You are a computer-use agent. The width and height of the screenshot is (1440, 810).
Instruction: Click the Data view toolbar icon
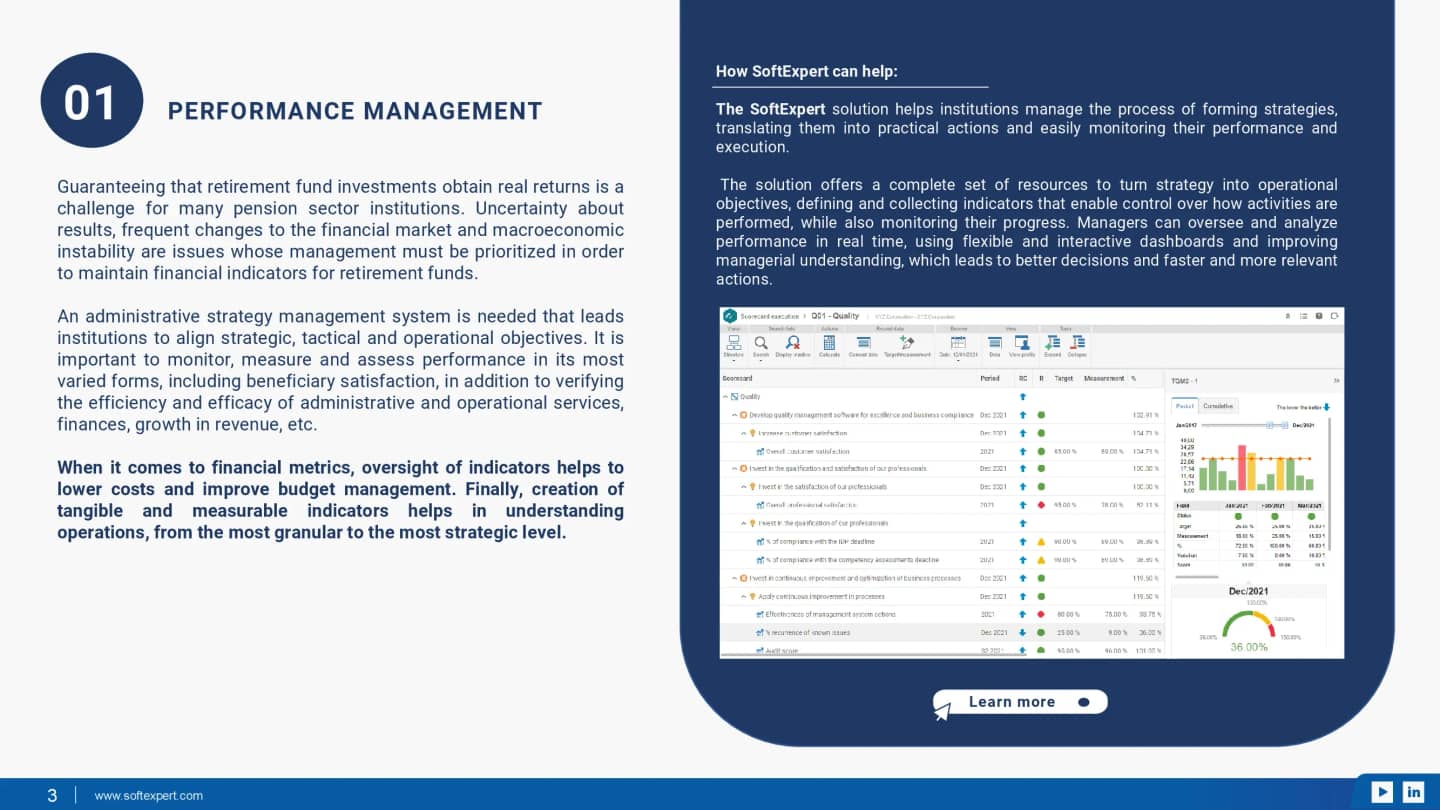tap(994, 342)
